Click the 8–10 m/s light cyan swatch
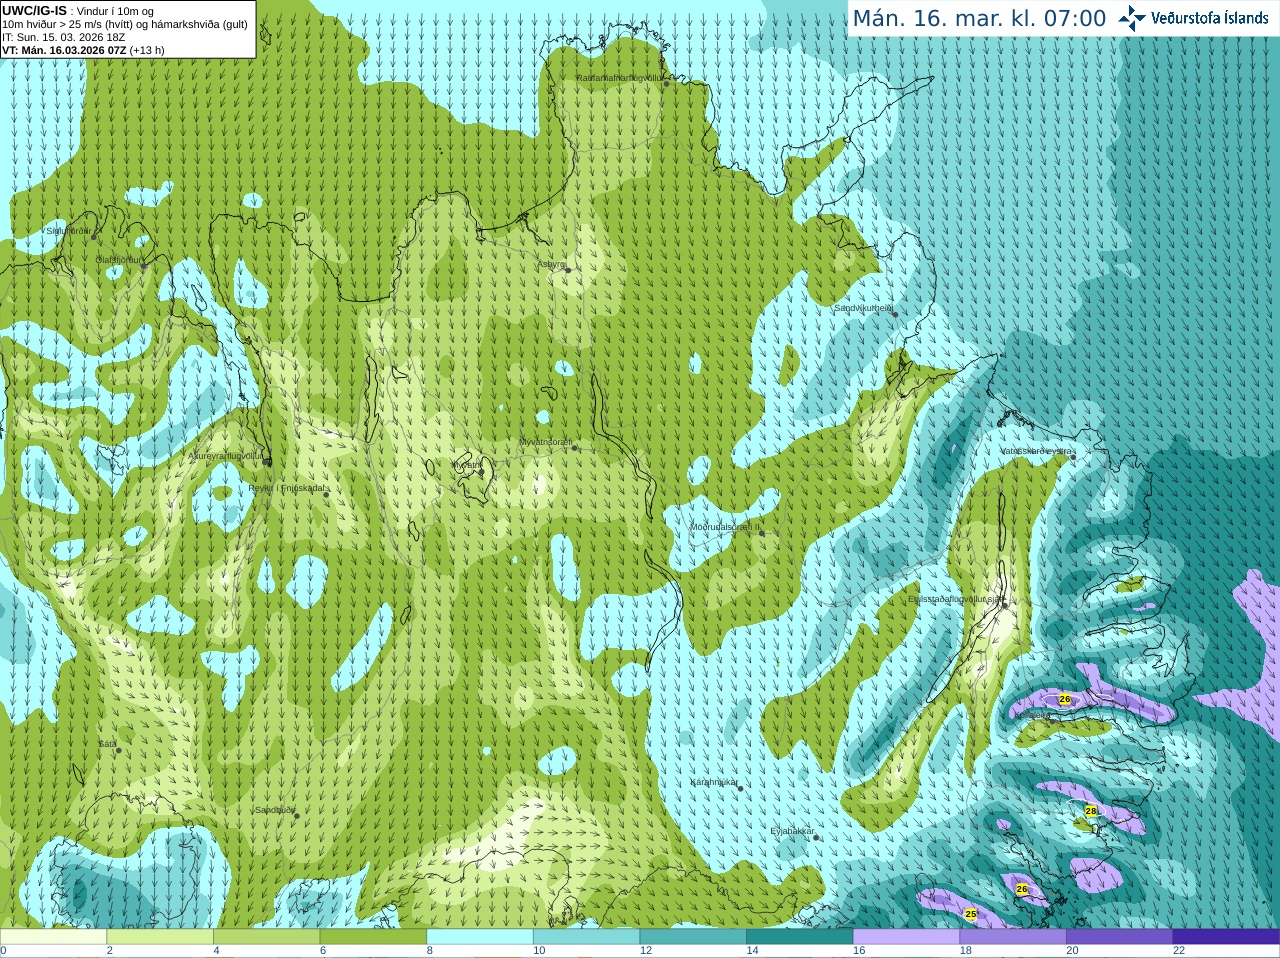This screenshot has width=1280, height=958. click(x=480, y=937)
